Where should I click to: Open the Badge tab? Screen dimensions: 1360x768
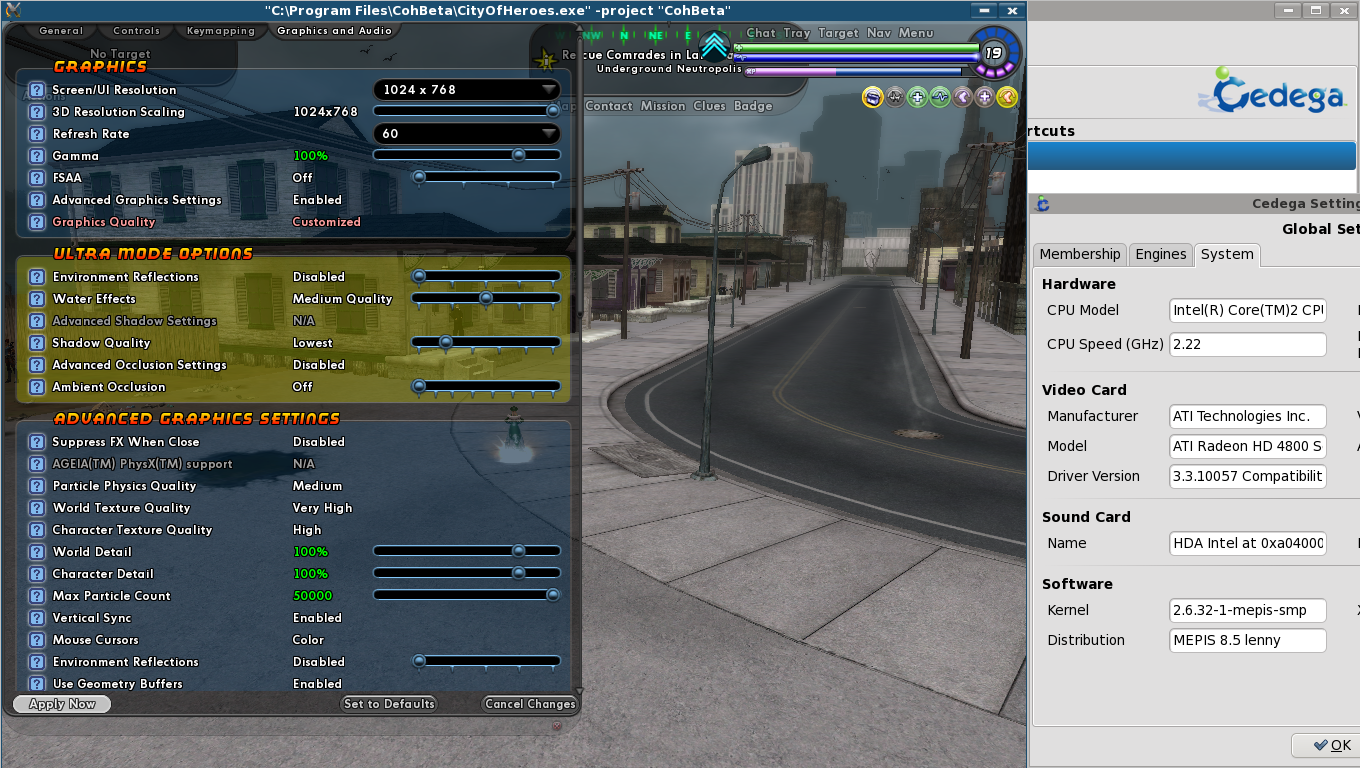coord(753,106)
